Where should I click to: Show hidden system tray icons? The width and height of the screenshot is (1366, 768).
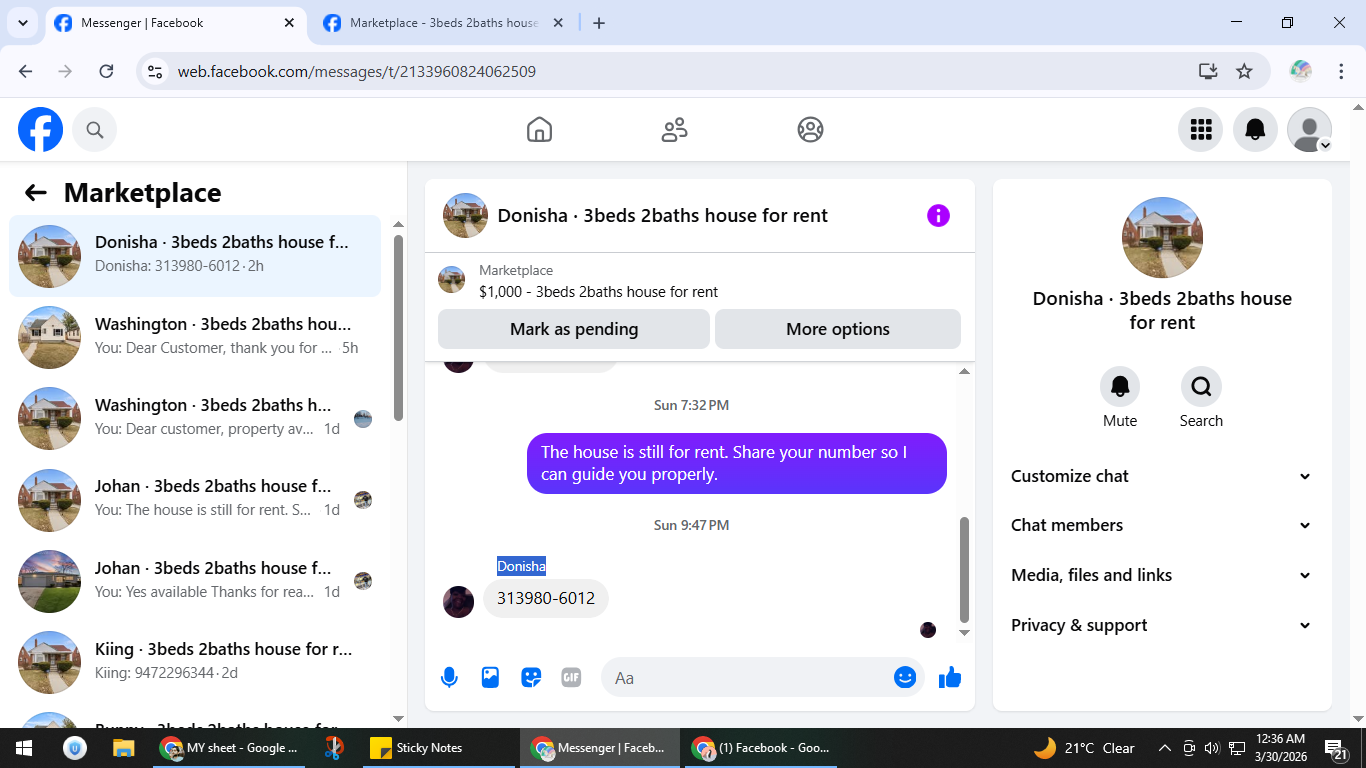1164,748
